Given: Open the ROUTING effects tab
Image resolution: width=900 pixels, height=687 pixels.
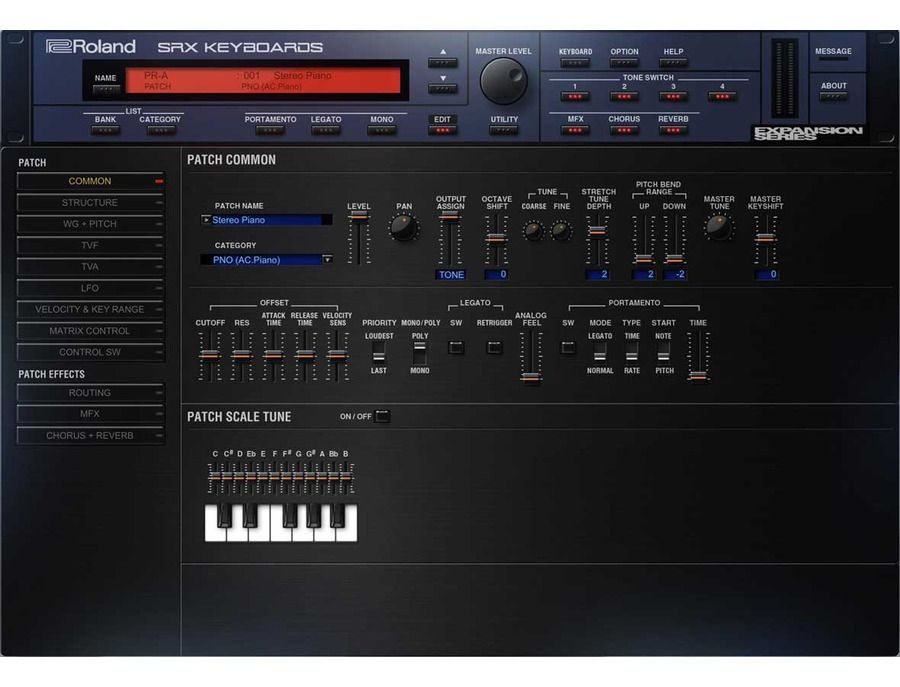Looking at the screenshot, I should pos(91,393).
